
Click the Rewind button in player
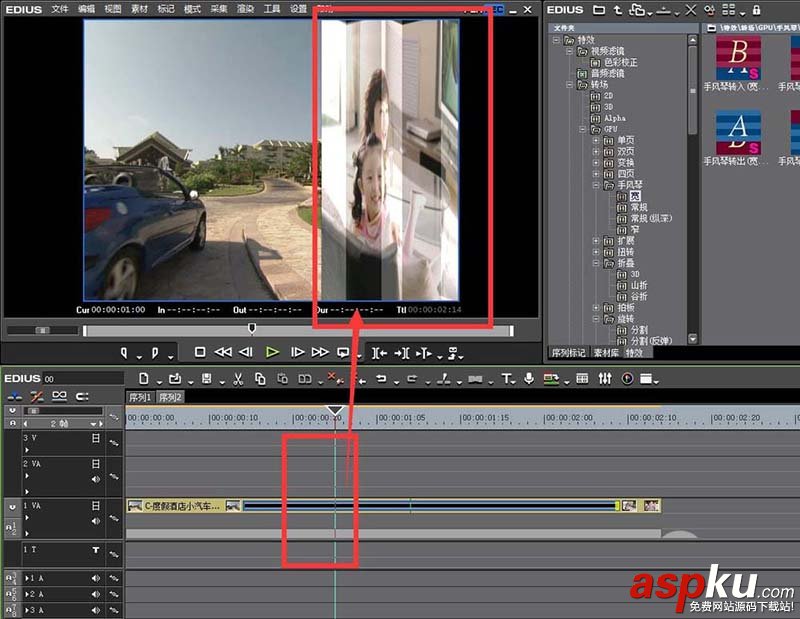click(x=223, y=352)
